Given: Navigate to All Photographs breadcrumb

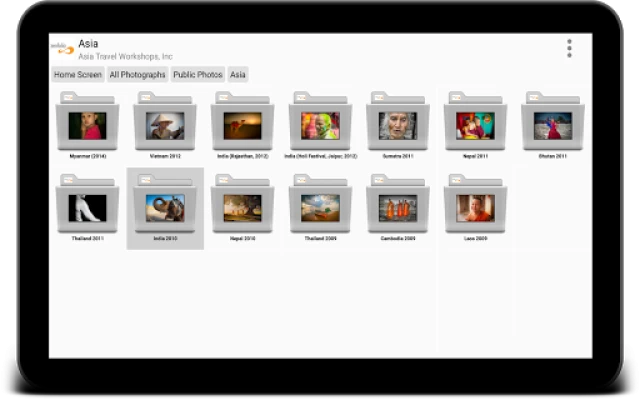Looking at the screenshot, I should pos(138,75).
